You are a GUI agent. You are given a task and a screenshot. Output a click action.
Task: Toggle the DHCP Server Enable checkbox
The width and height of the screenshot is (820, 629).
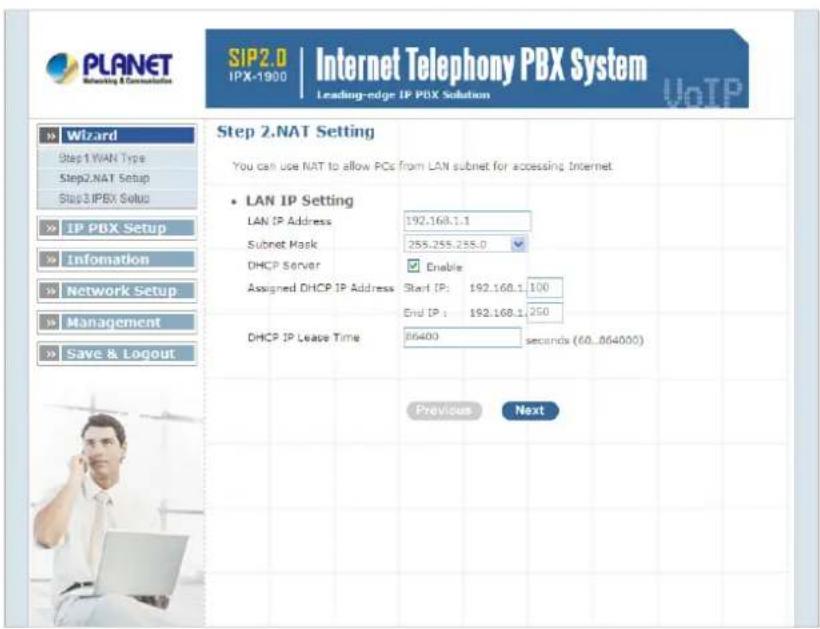[413, 266]
